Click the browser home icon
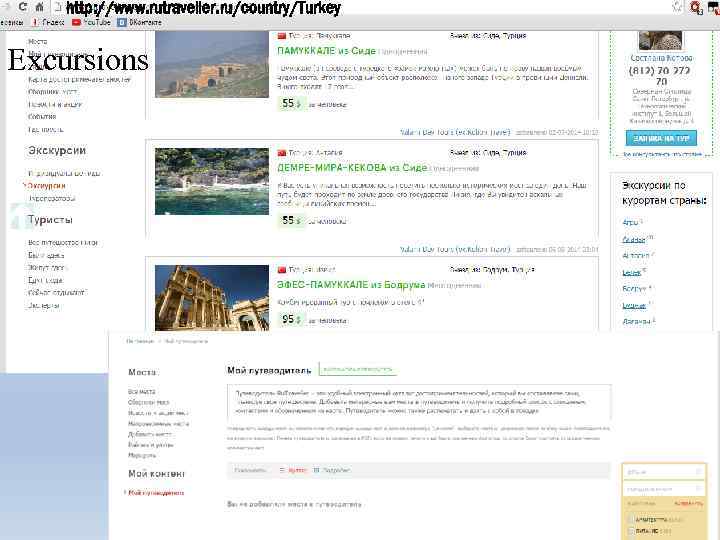This screenshot has width=720, height=540. pyautogui.click(x=39, y=6)
